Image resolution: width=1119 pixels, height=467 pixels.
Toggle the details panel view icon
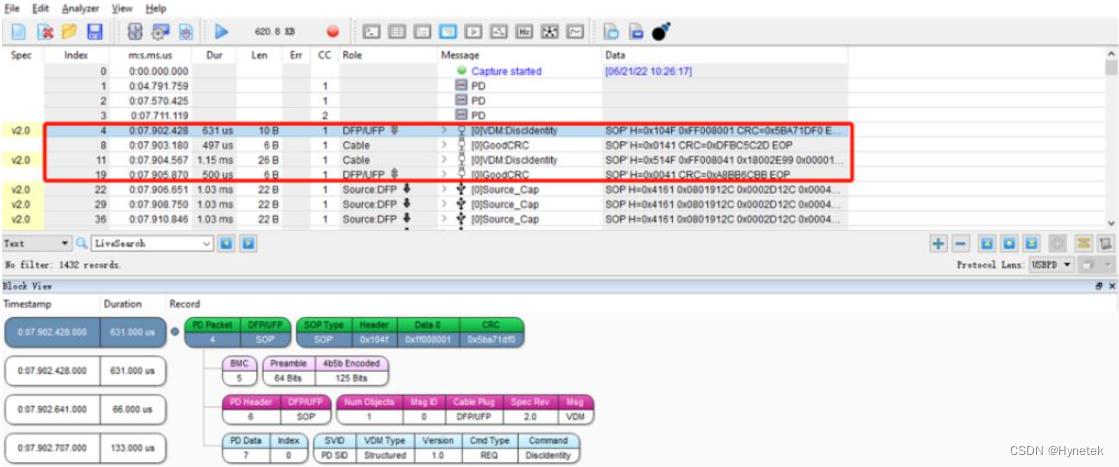point(422,31)
